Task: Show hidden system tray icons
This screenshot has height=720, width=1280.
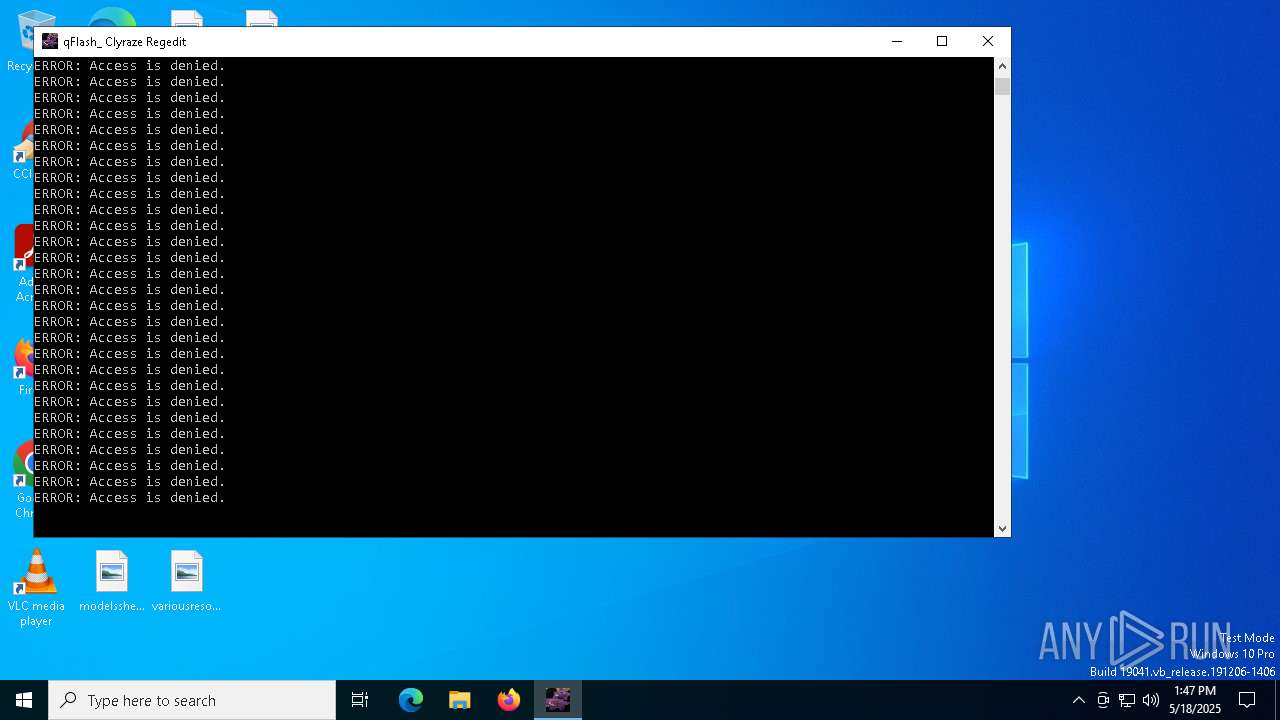Action: [x=1078, y=700]
